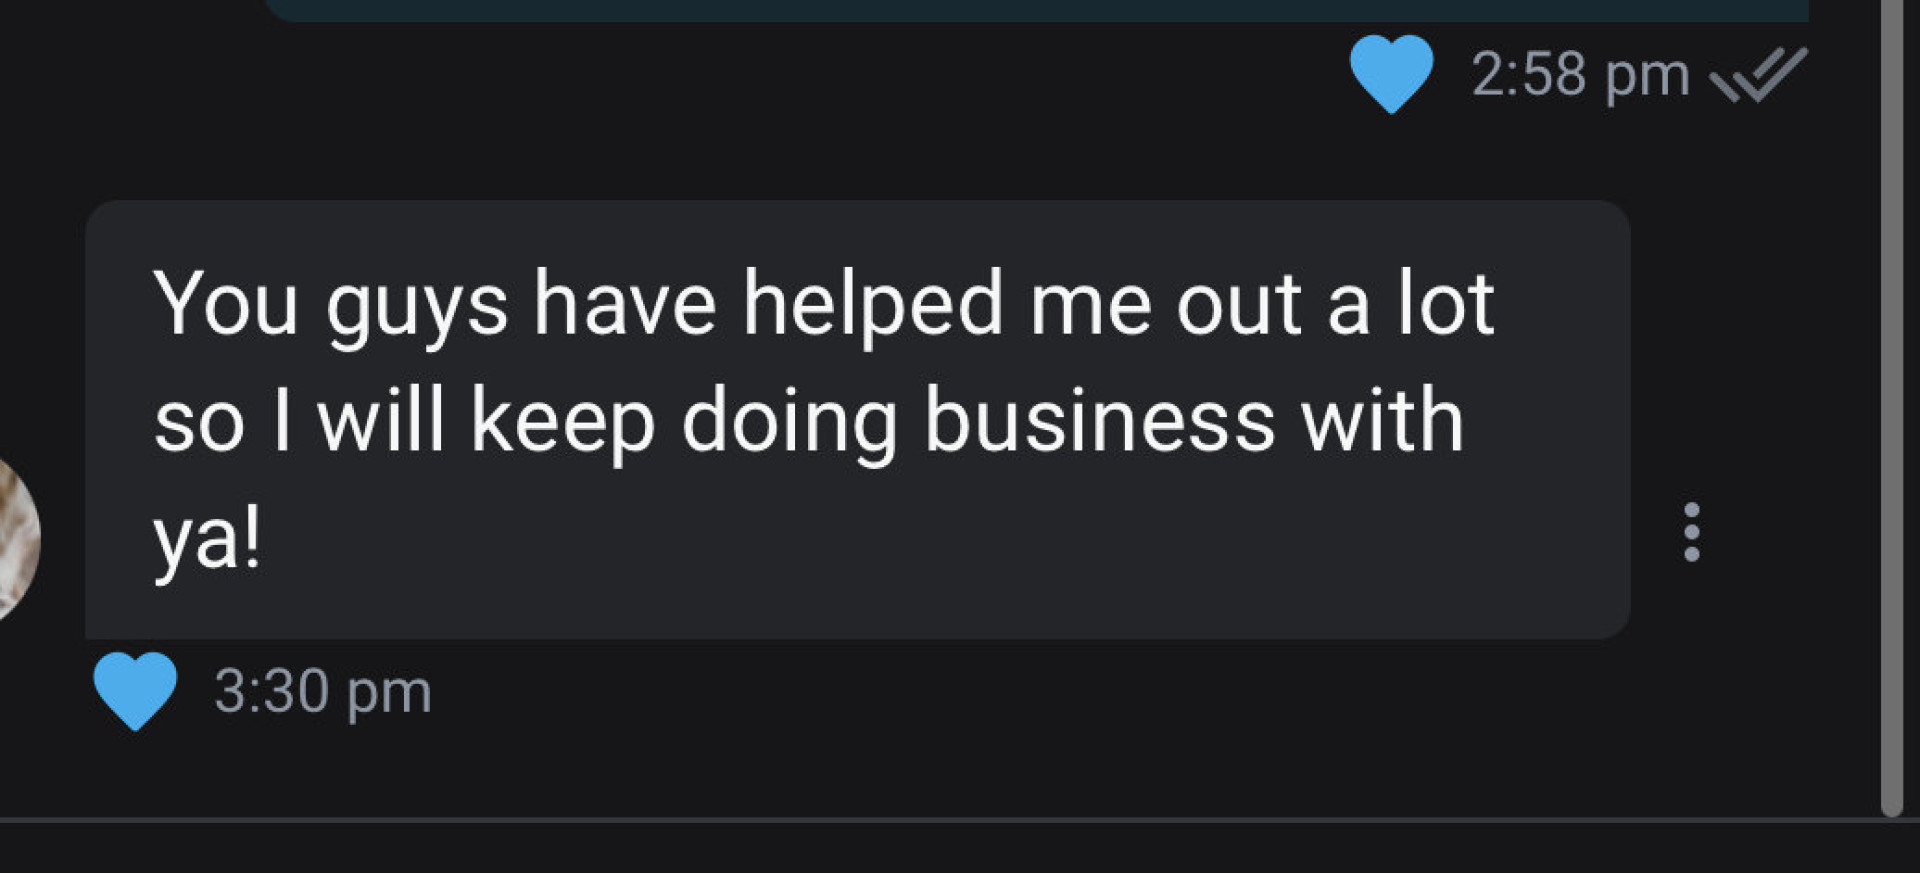The width and height of the screenshot is (1920, 873).
Task: Click the blue heart beside 2:58 pm
Action: click(1390, 73)
